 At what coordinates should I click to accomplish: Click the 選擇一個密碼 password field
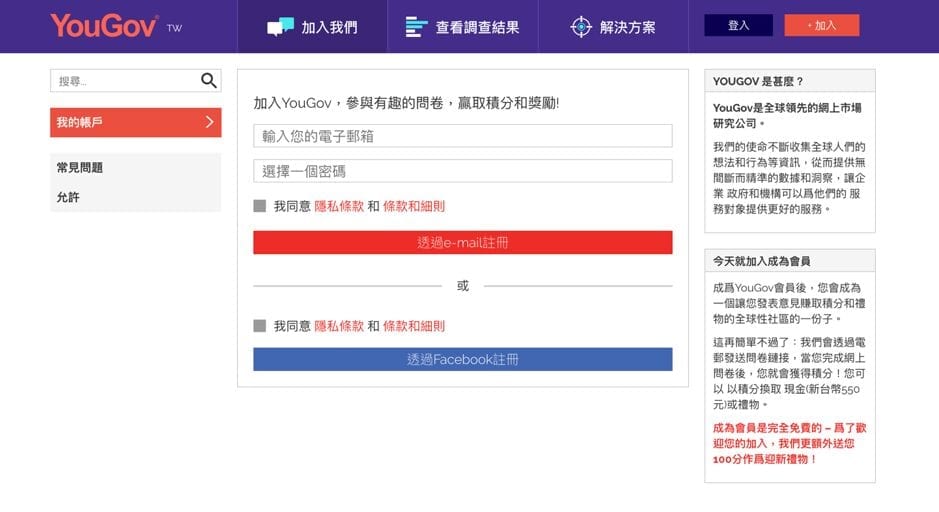pyautogui.click(x=462, y=171)
